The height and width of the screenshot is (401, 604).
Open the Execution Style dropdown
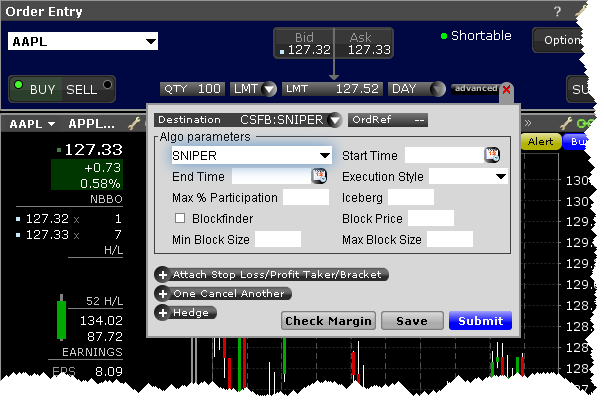tap(500, 177)
